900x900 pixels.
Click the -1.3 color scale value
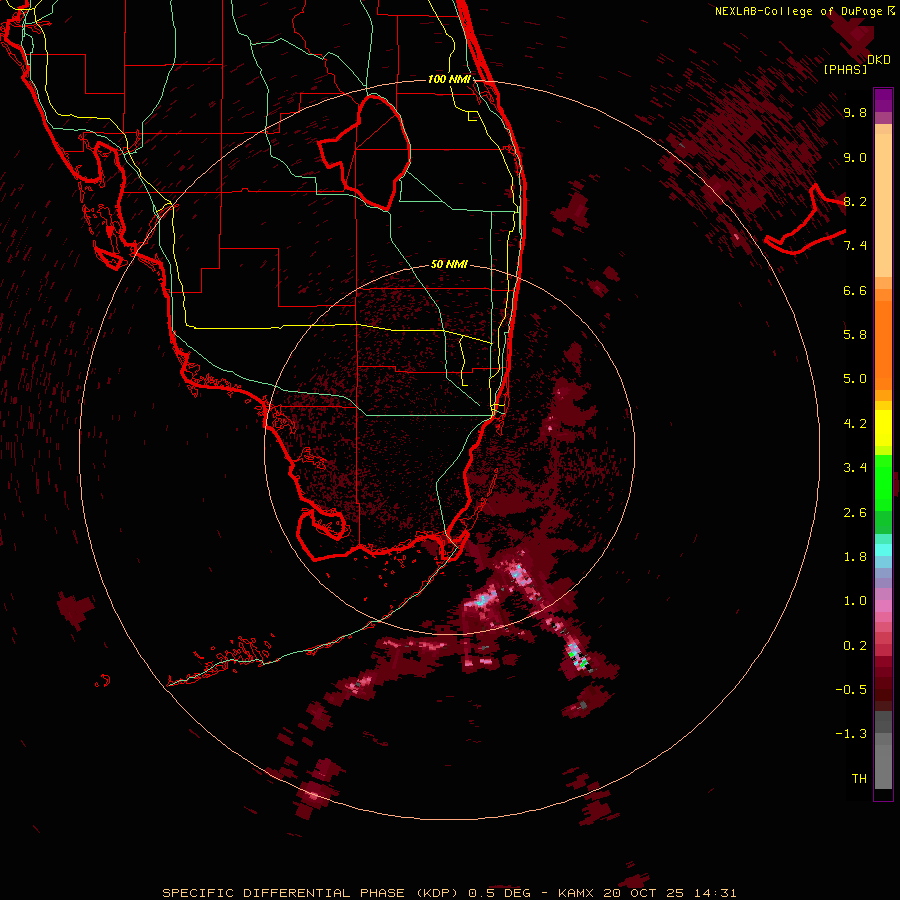pyautogui.click(x=851, y=734)
